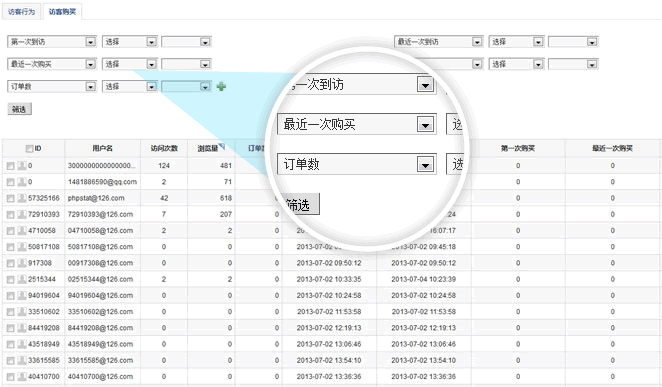Sort by 第一次购买 column header

coord(518,148)
